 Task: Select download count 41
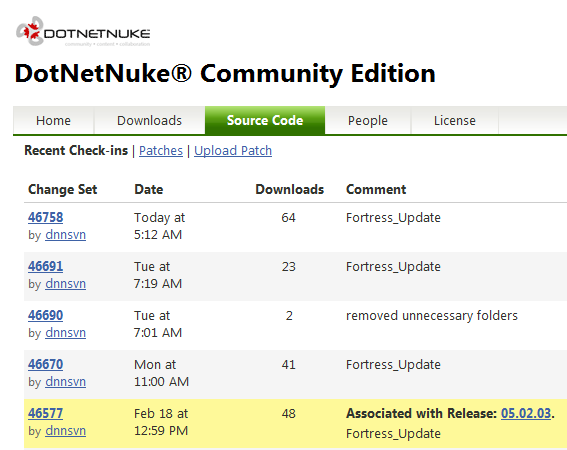click(289, 365)
